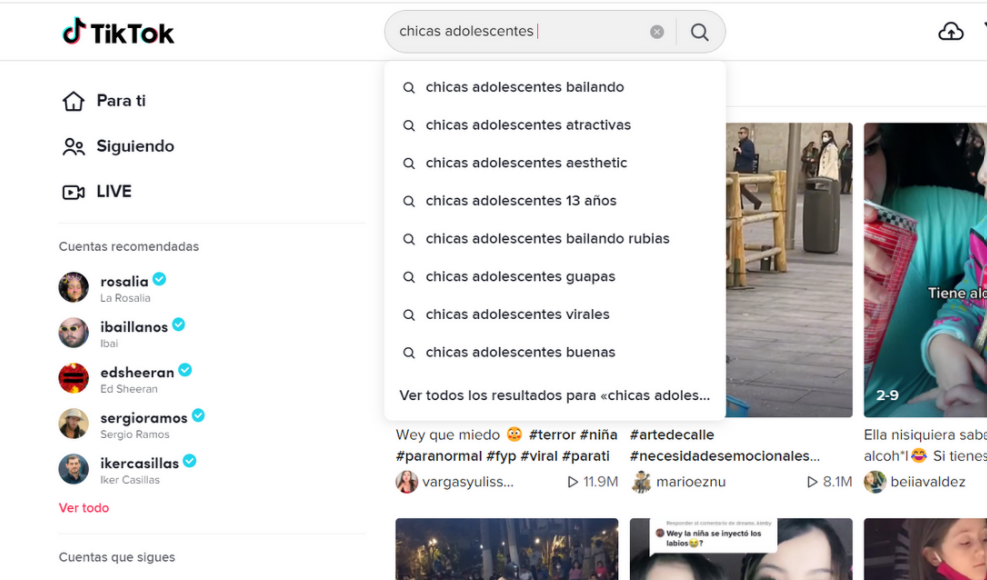Open the rosalia avatar
This screenshot has height=580, width=987.
(74, 287)
